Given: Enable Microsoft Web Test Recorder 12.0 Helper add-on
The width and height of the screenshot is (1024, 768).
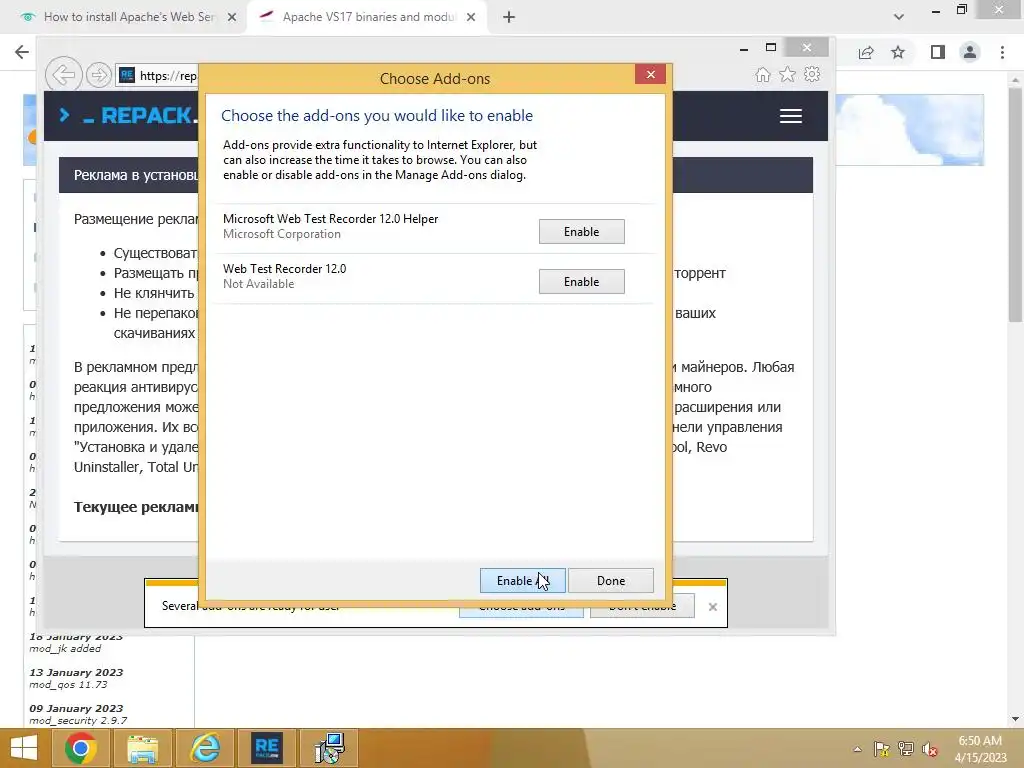Looking at the screenshot, I should (x=581, y=232).
